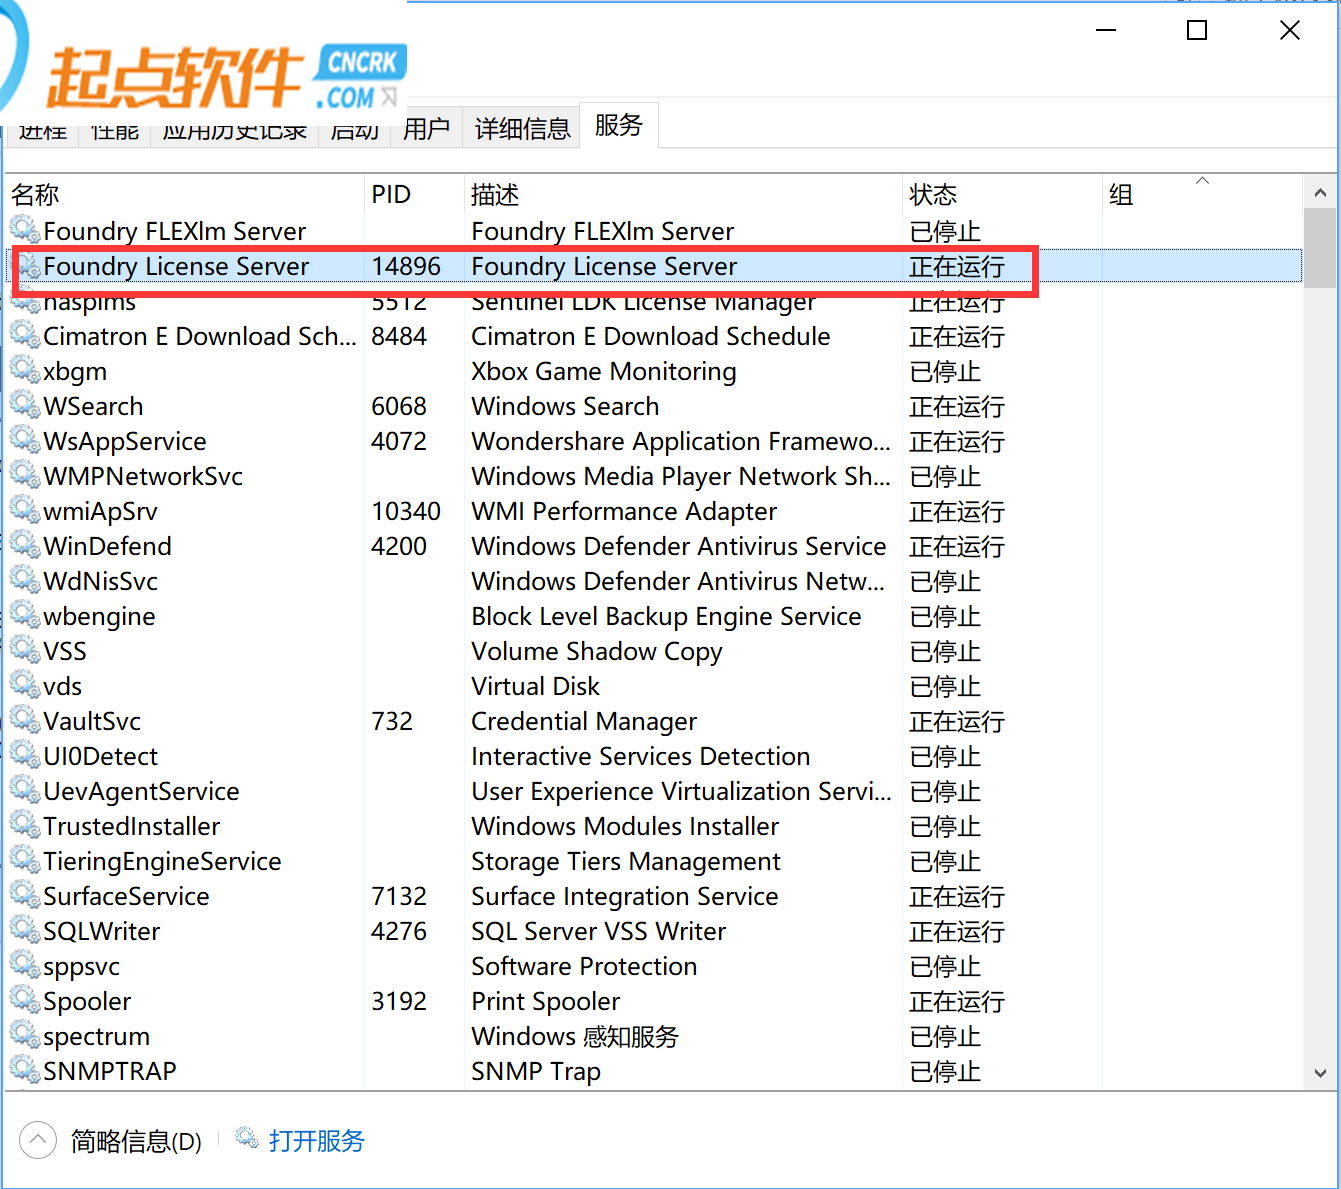Click service icon next to VaultSvc
The width and height of the screenshot is (1341, 1189).
coord(25,720)
